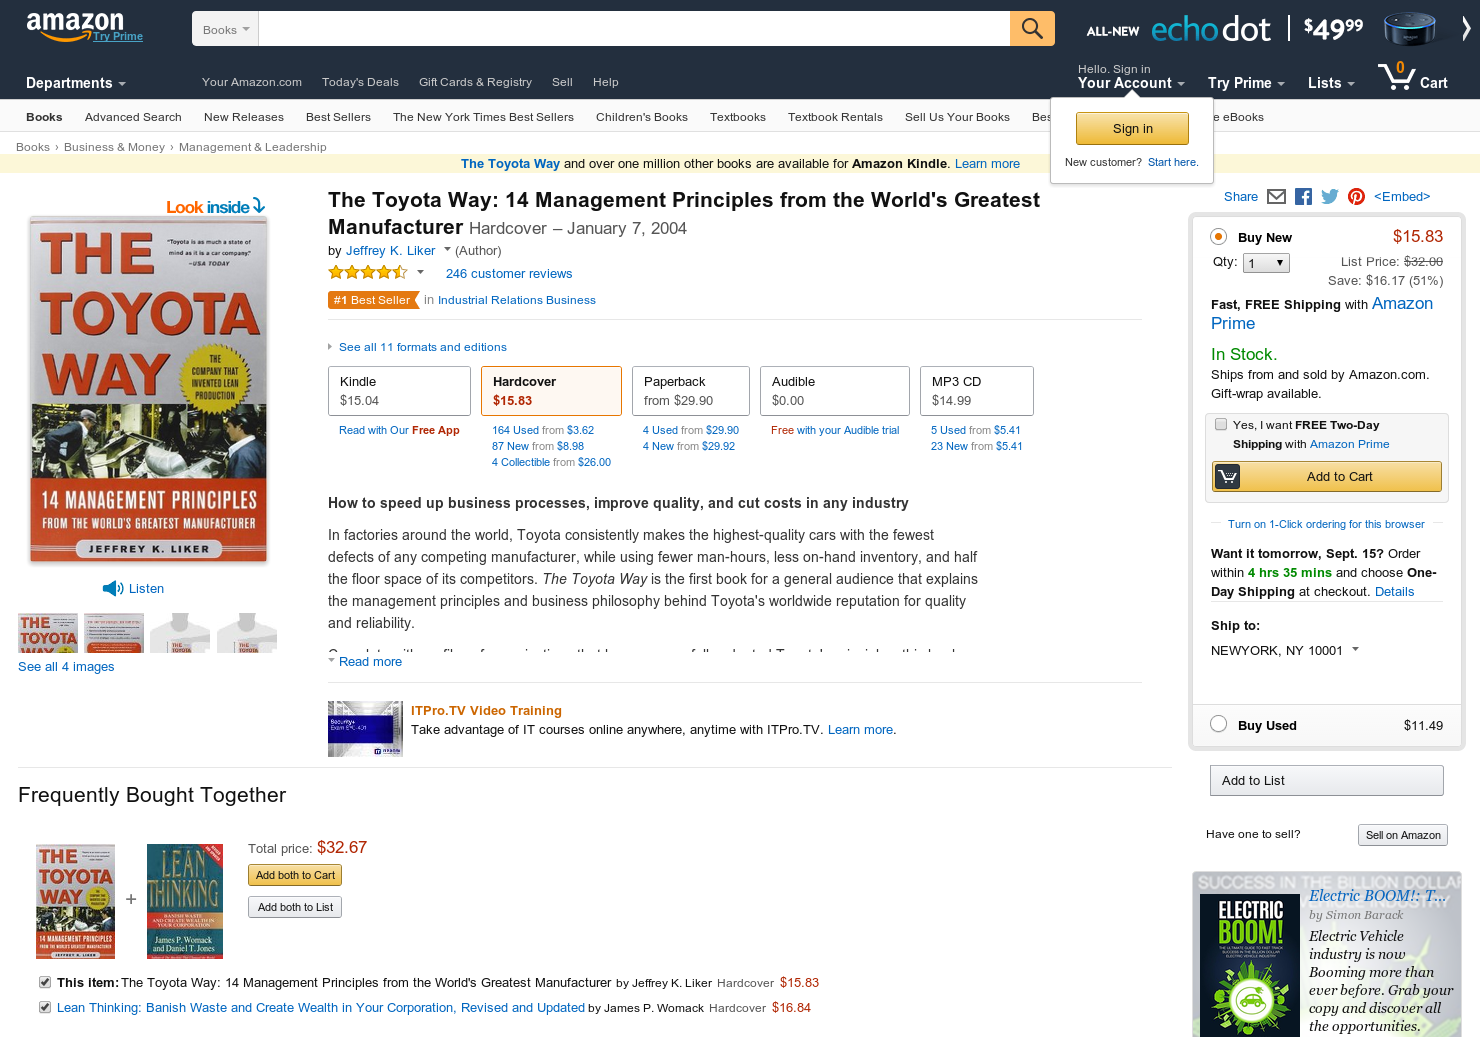1480x1037 pixels.
Task: Click Start here new customer link
Action: coord(1172,162)
